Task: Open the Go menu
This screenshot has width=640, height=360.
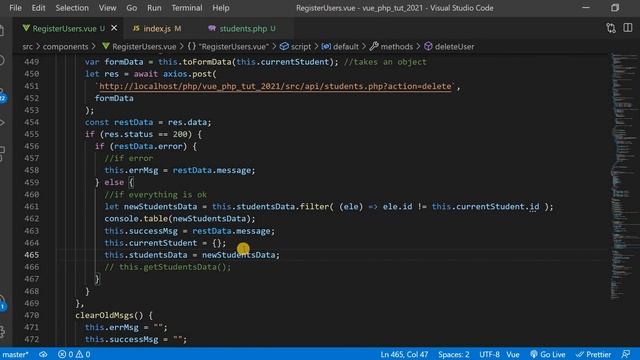Action: 131,8
